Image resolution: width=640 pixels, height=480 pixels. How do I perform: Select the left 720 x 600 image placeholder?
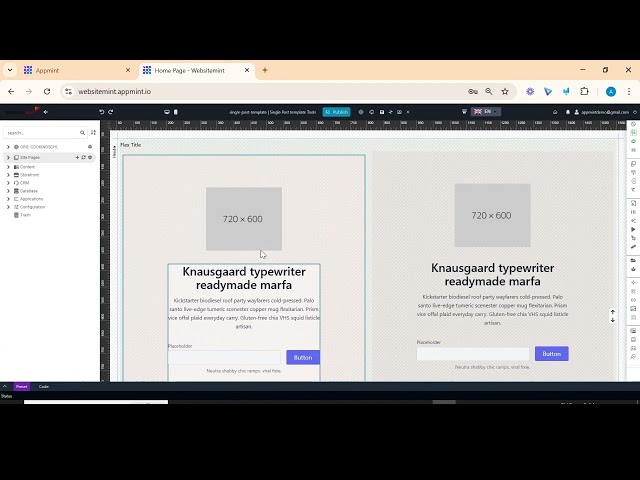pyautogui.click(x=244, y=219)
